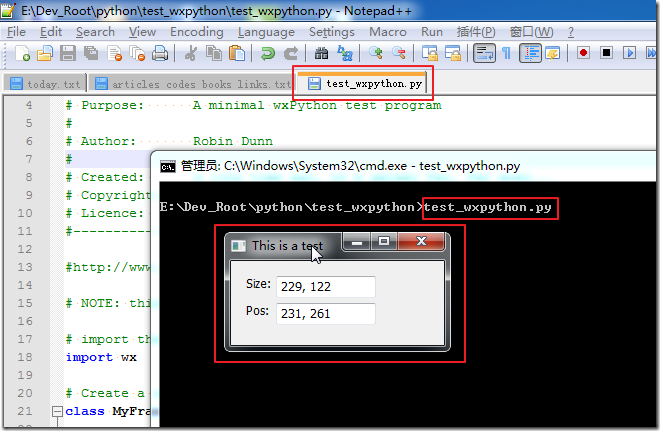Toggle word wrap
This screenshot has width=660, height=431.
point(484,53)
